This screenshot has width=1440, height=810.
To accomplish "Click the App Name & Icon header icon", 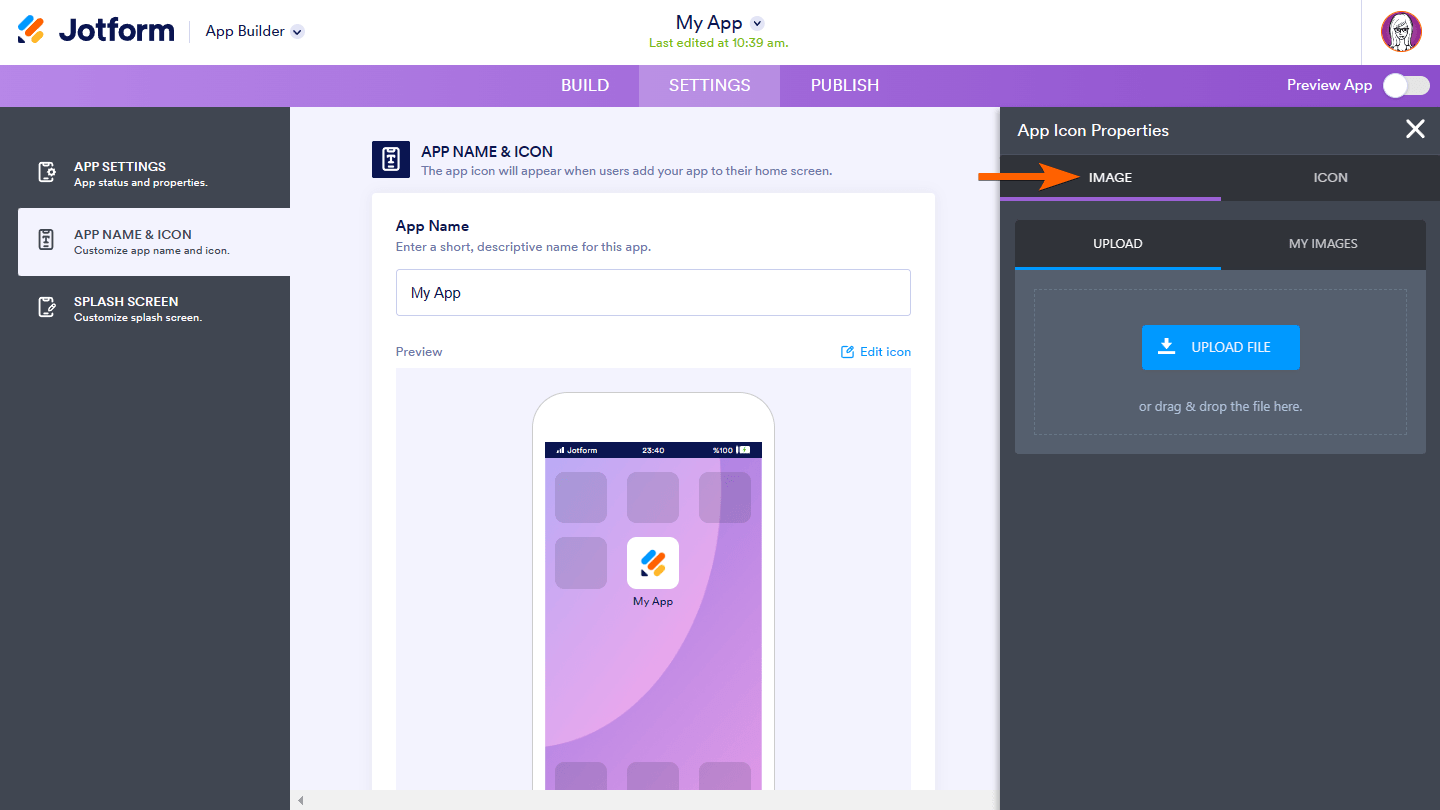I will point(391,160).
